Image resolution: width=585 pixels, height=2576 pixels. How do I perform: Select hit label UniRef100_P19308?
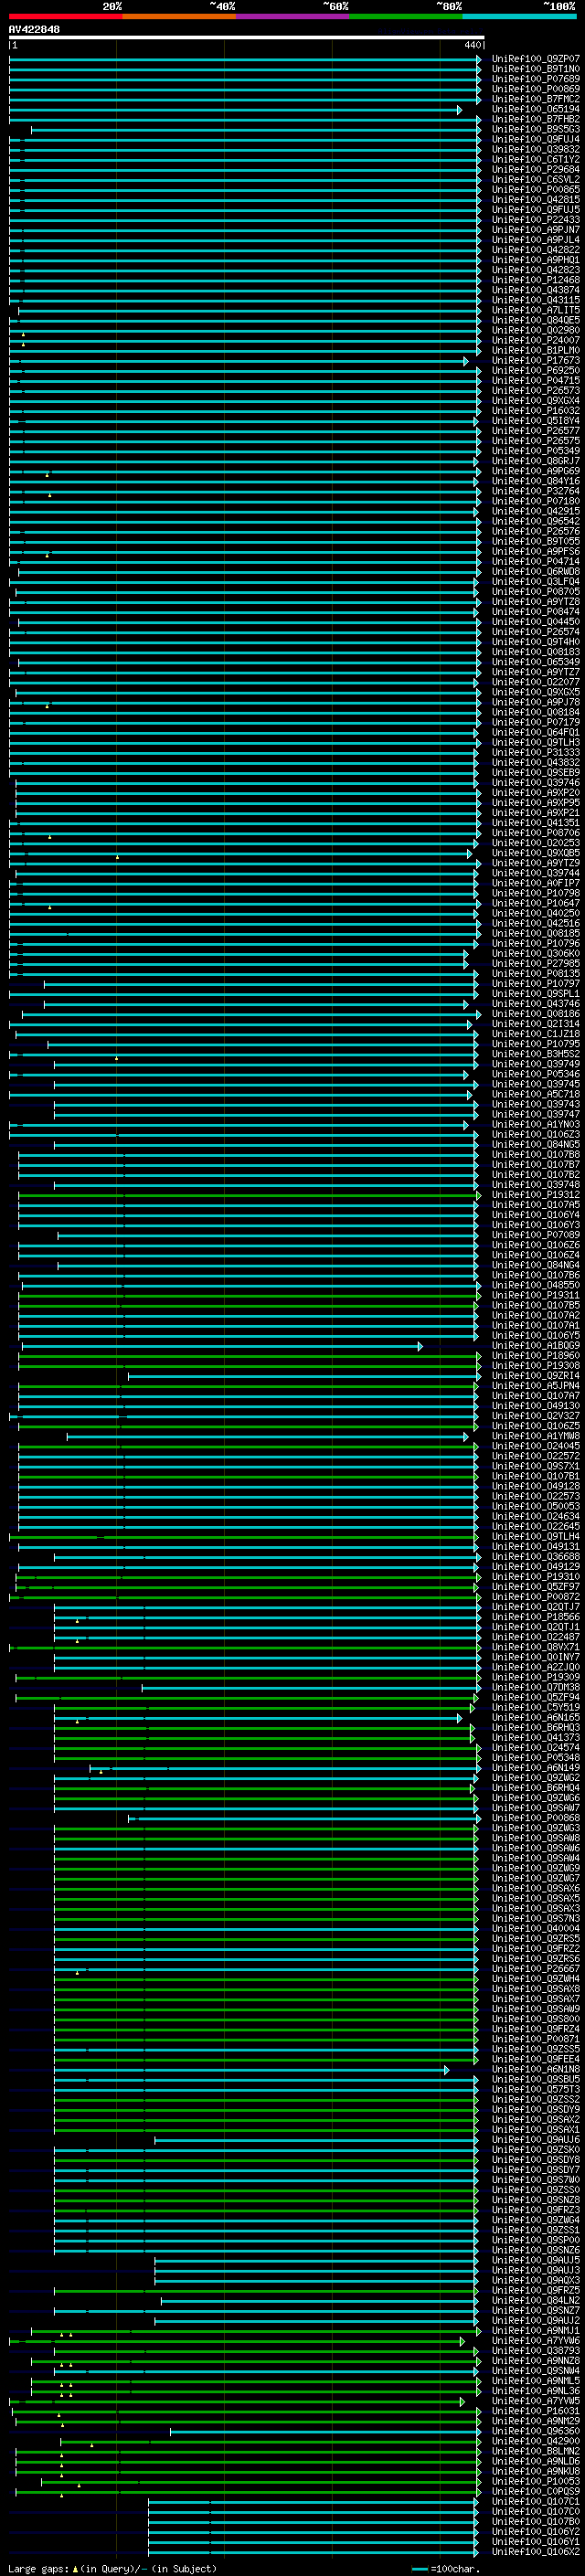(x=536, y=1365)
